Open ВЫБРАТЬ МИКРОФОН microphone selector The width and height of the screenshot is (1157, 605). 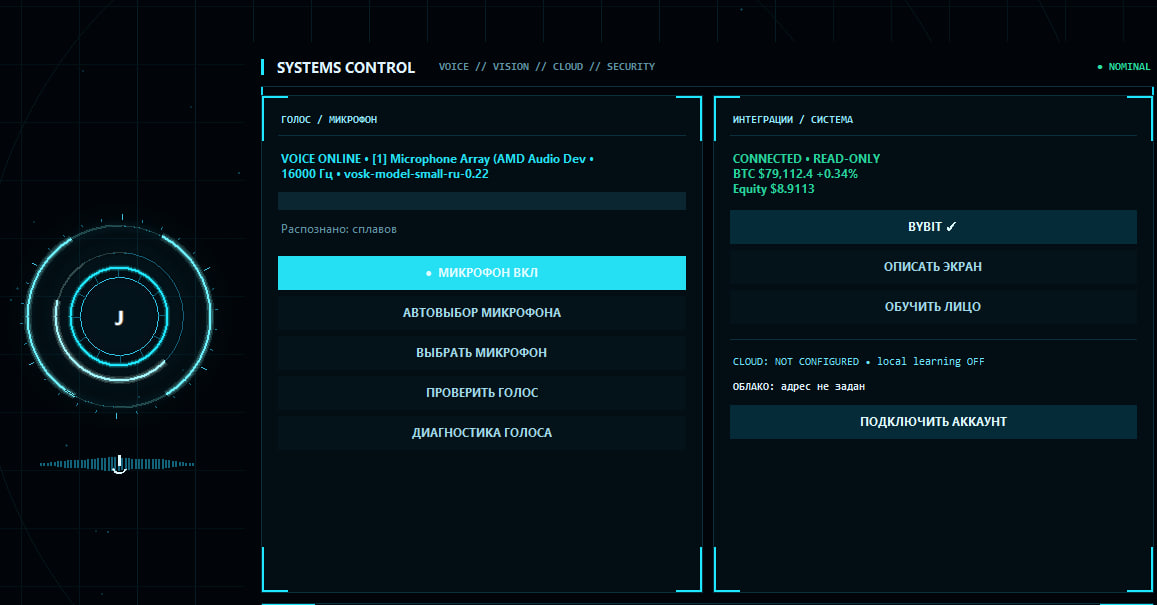pos(482,353)
